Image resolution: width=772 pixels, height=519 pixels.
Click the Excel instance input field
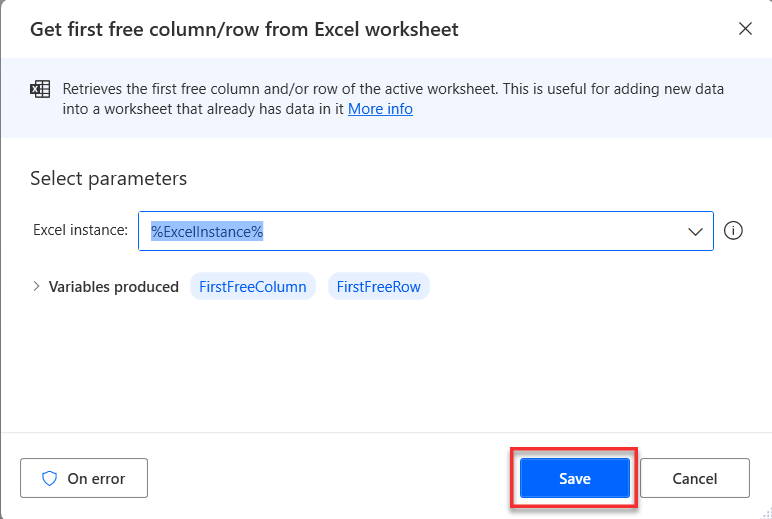click(425, 231)
